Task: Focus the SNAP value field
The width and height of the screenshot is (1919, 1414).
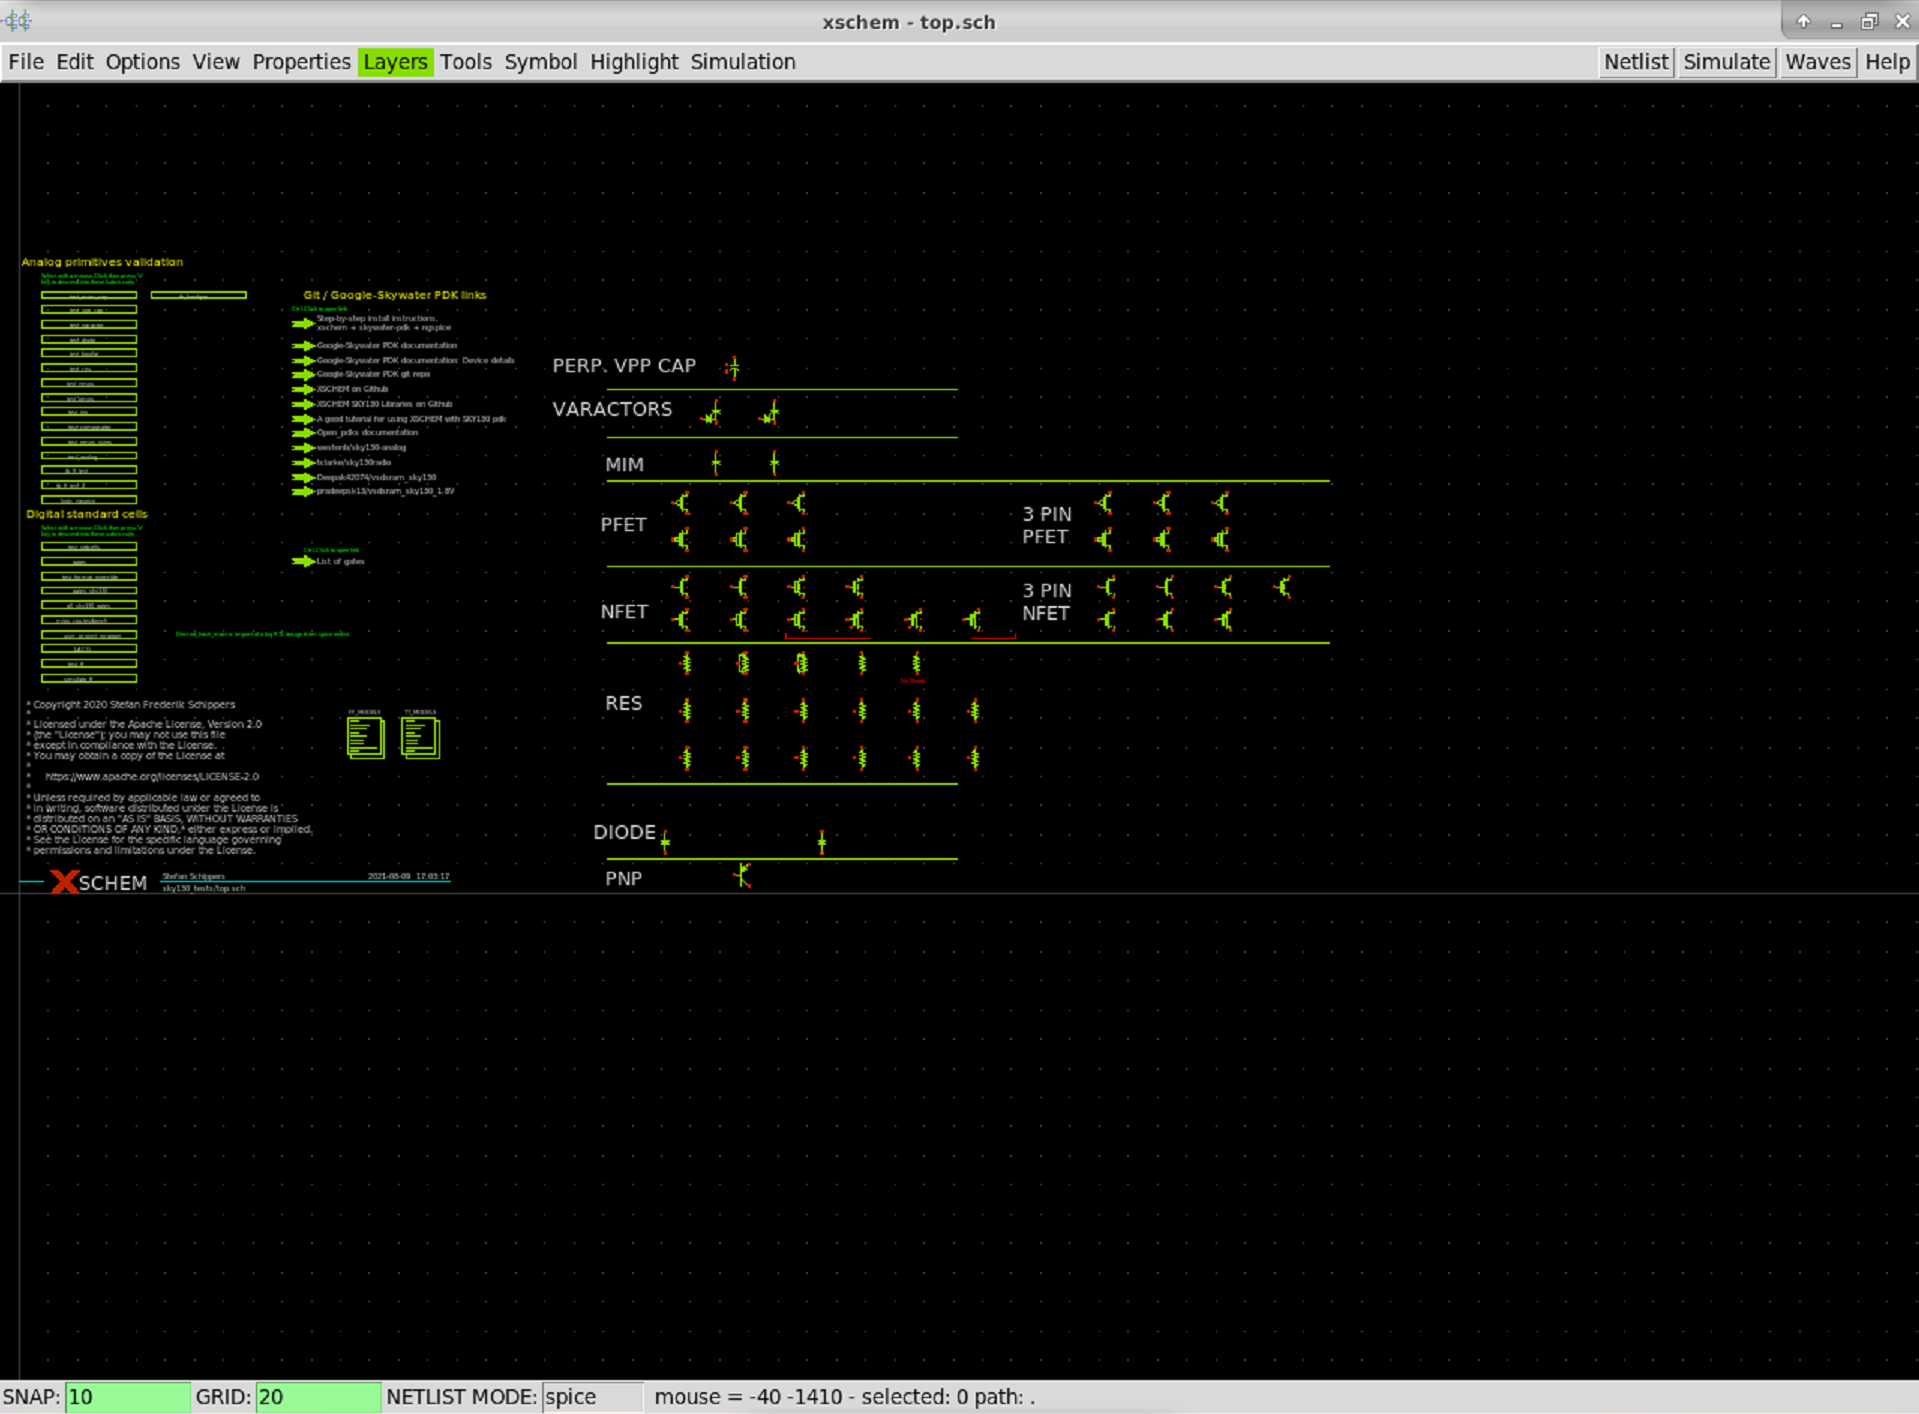Action: [x=127, y=1397]
